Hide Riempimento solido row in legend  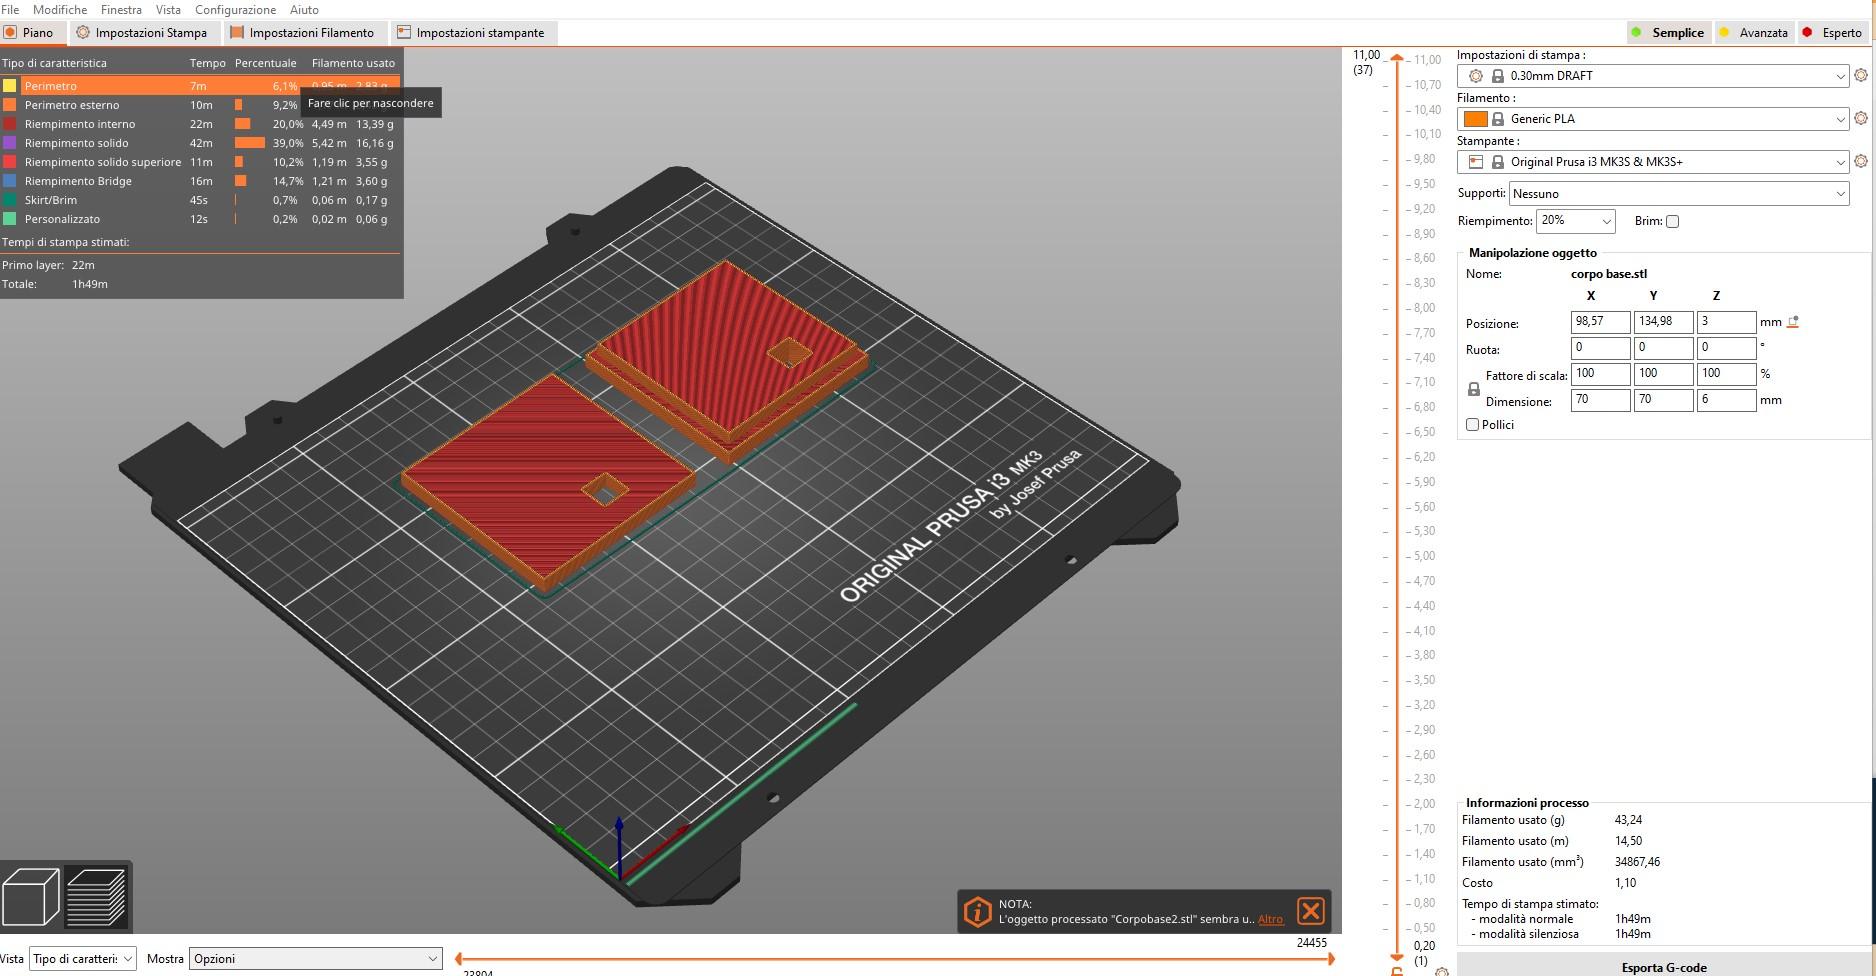coord(200,143)
